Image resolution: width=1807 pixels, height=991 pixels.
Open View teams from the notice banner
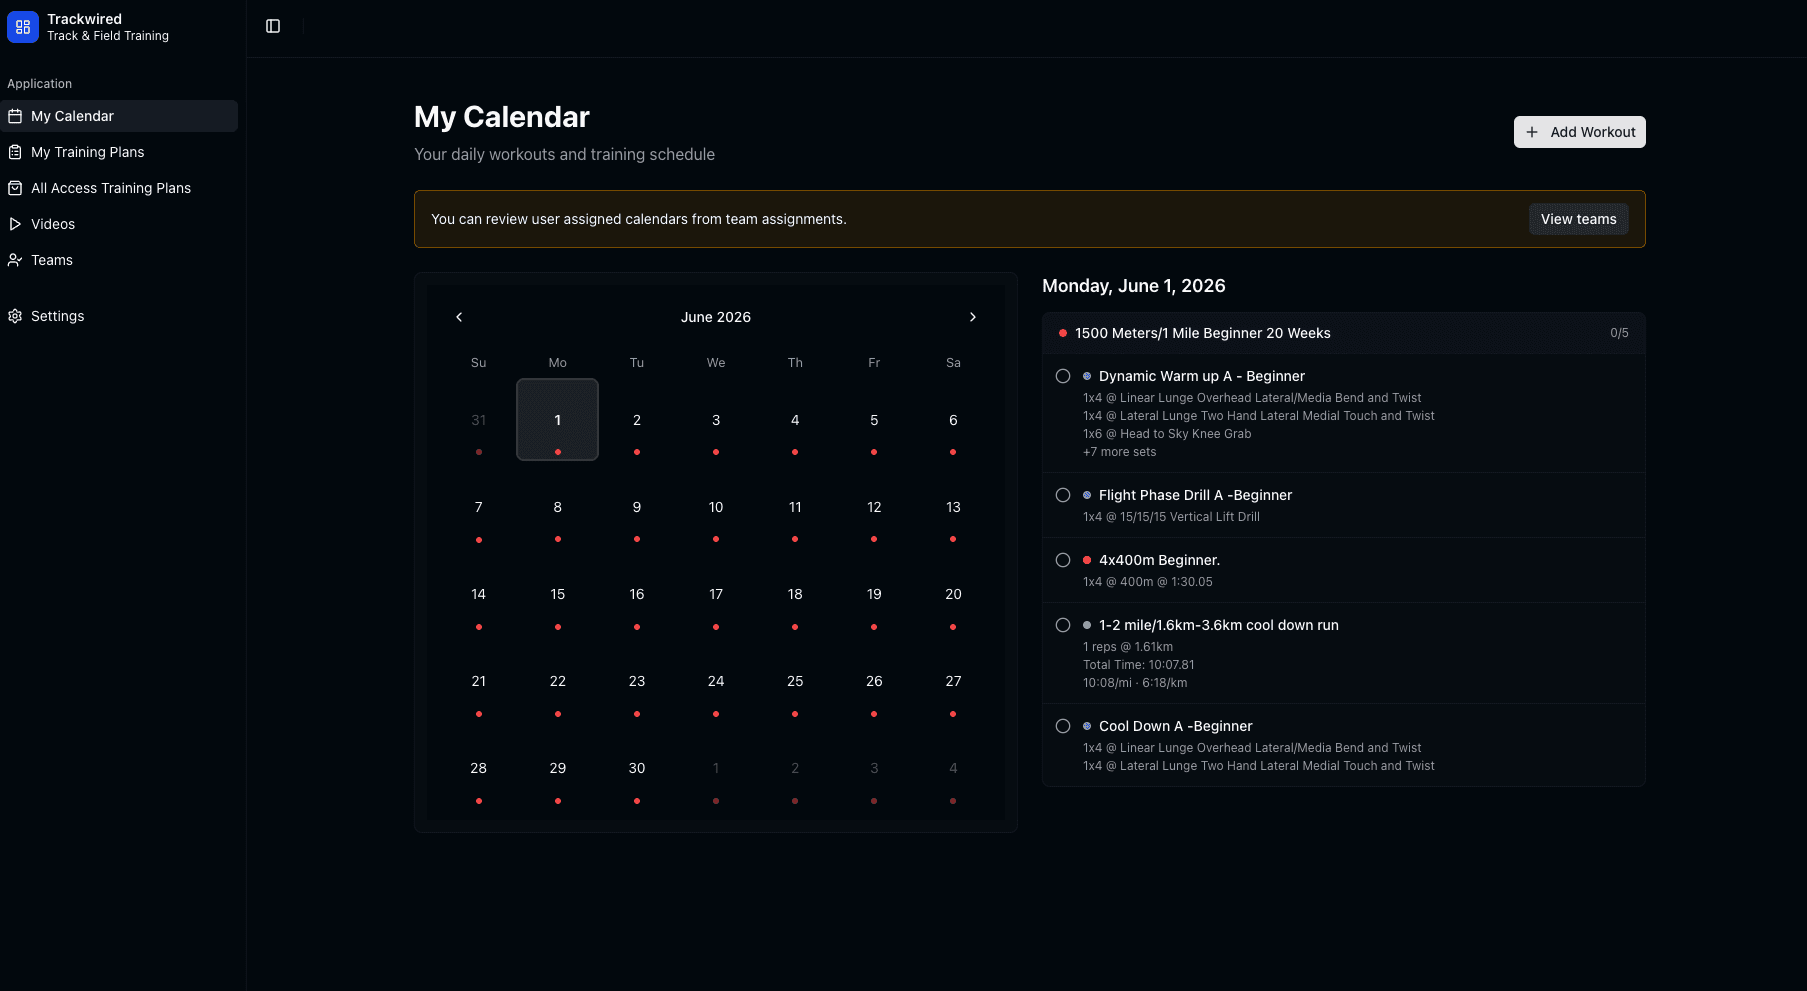coord(1578,219)
